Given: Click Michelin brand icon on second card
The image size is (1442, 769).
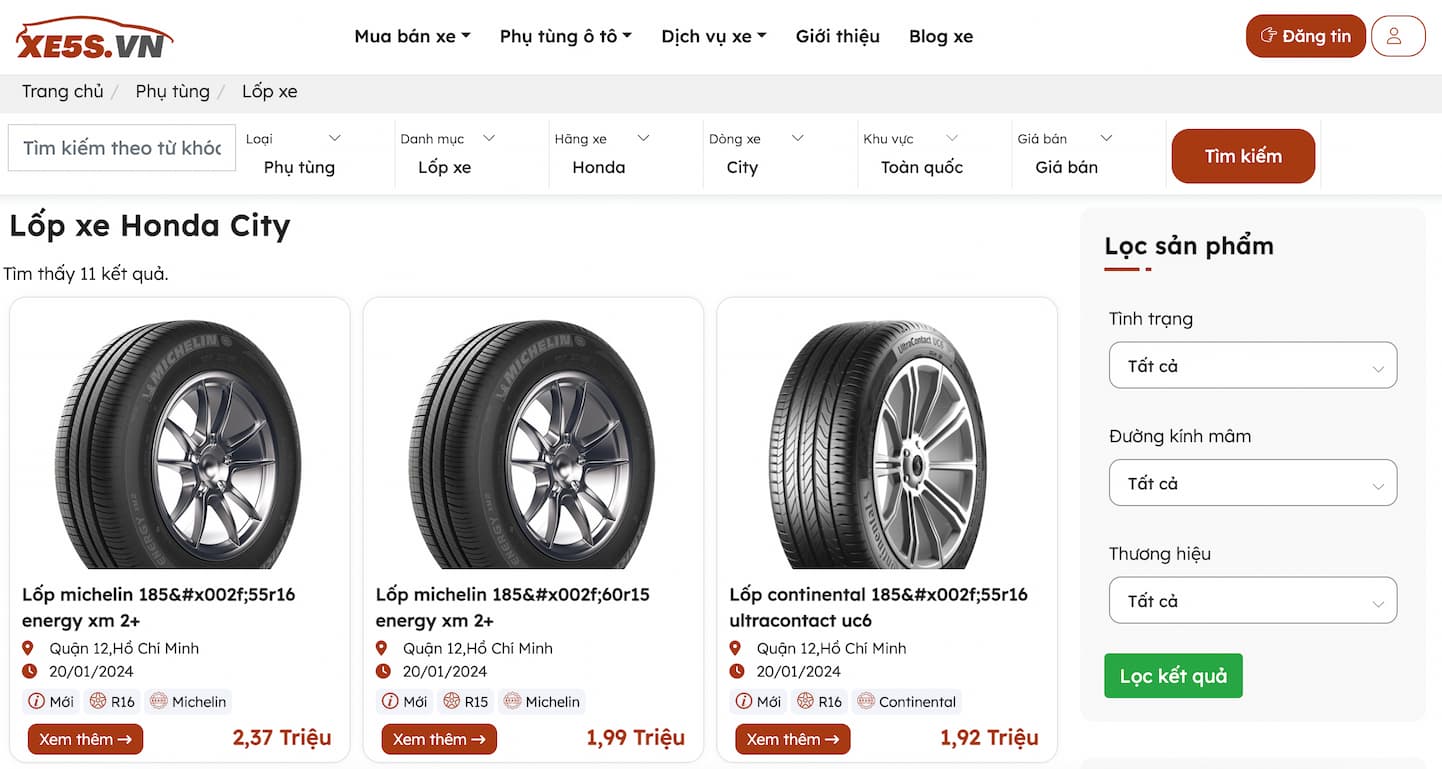Looking at the screenshot, I should point(512,701).
